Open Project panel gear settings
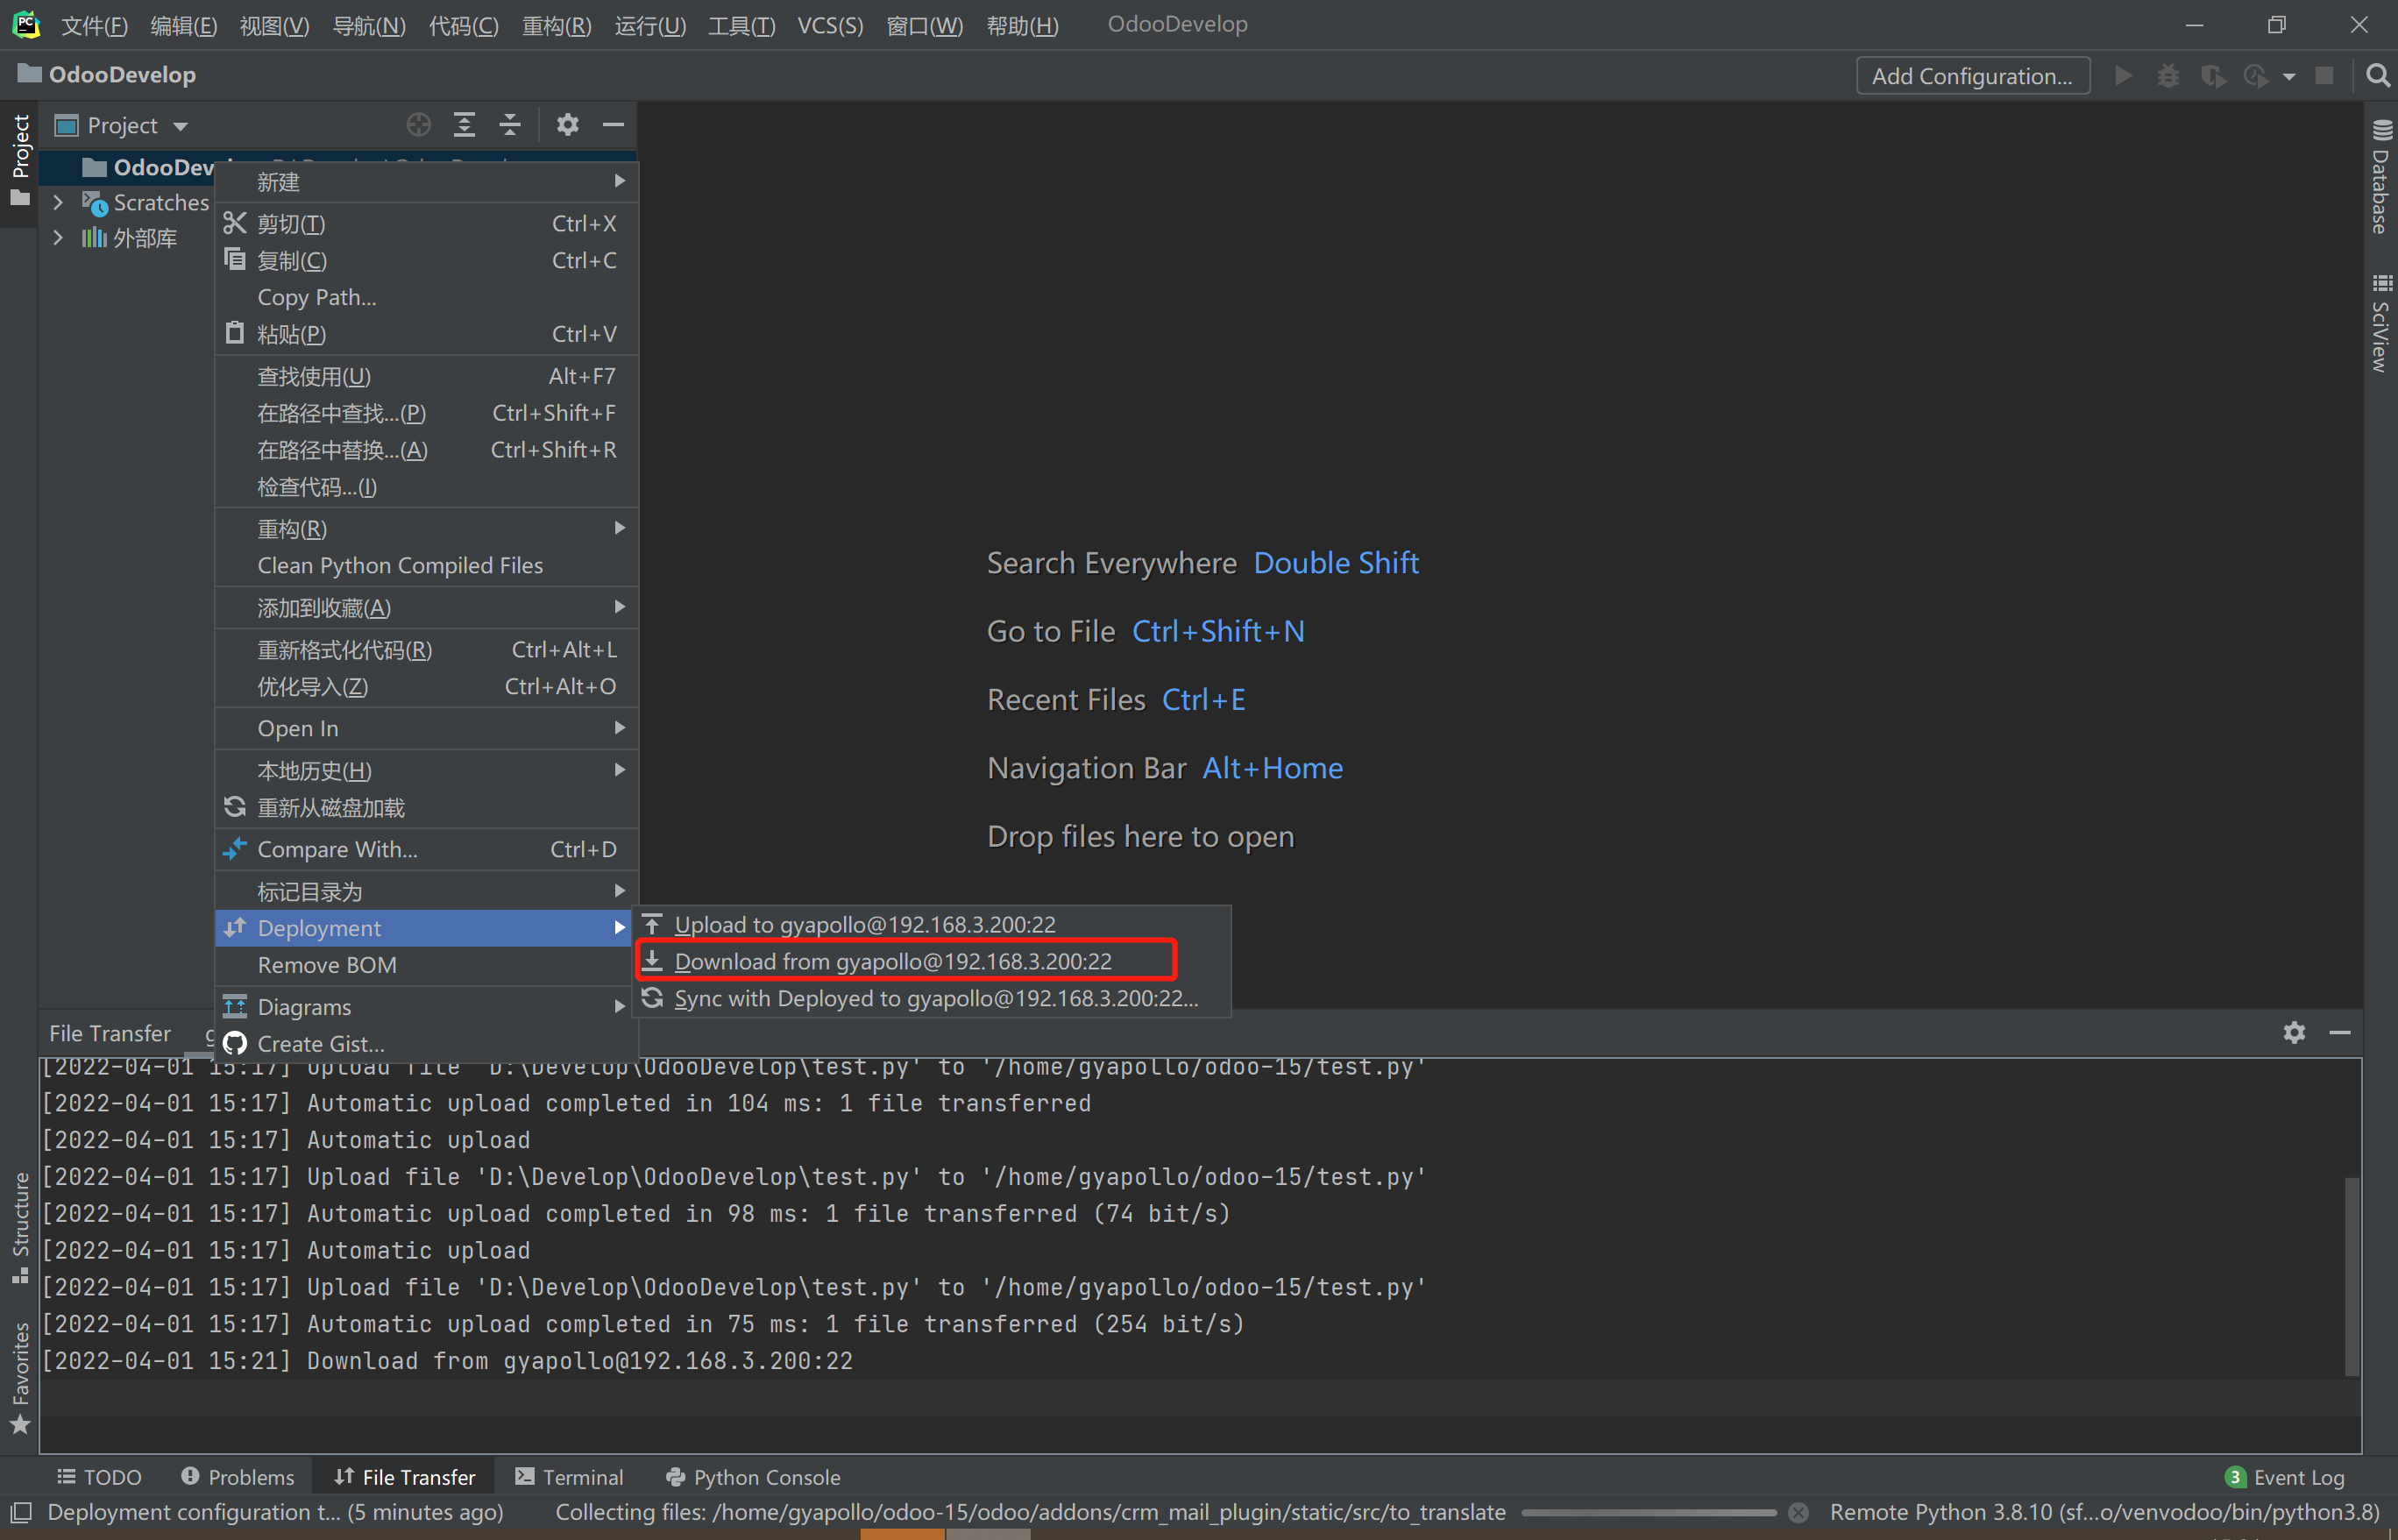The image size is (2398, 1540). [567, 125]
